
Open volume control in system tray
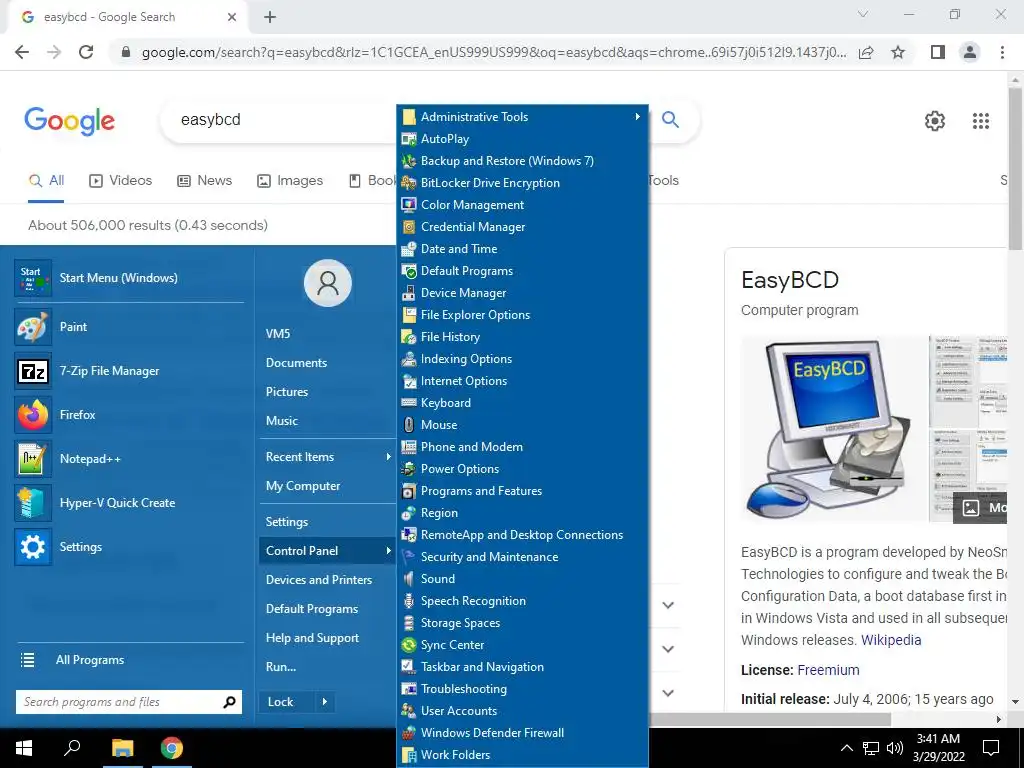click(x=895, y=748)
